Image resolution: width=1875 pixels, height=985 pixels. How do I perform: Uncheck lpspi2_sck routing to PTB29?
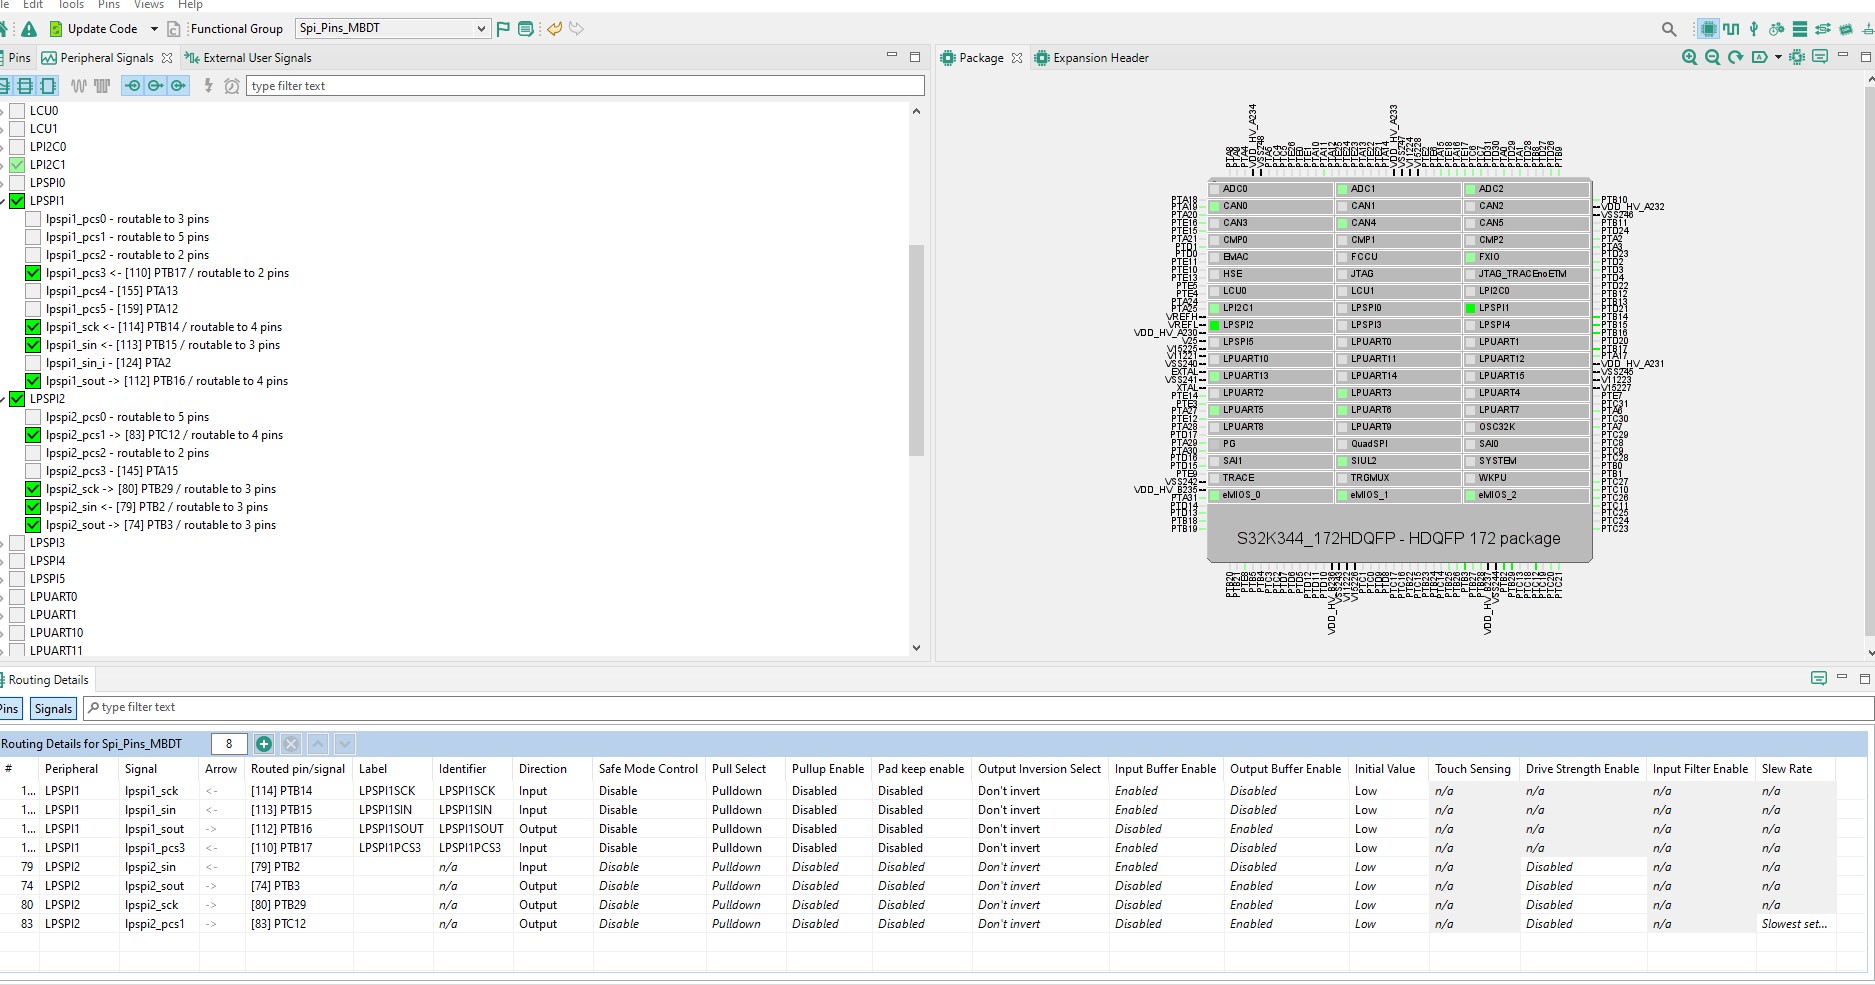tap(32, 489)
